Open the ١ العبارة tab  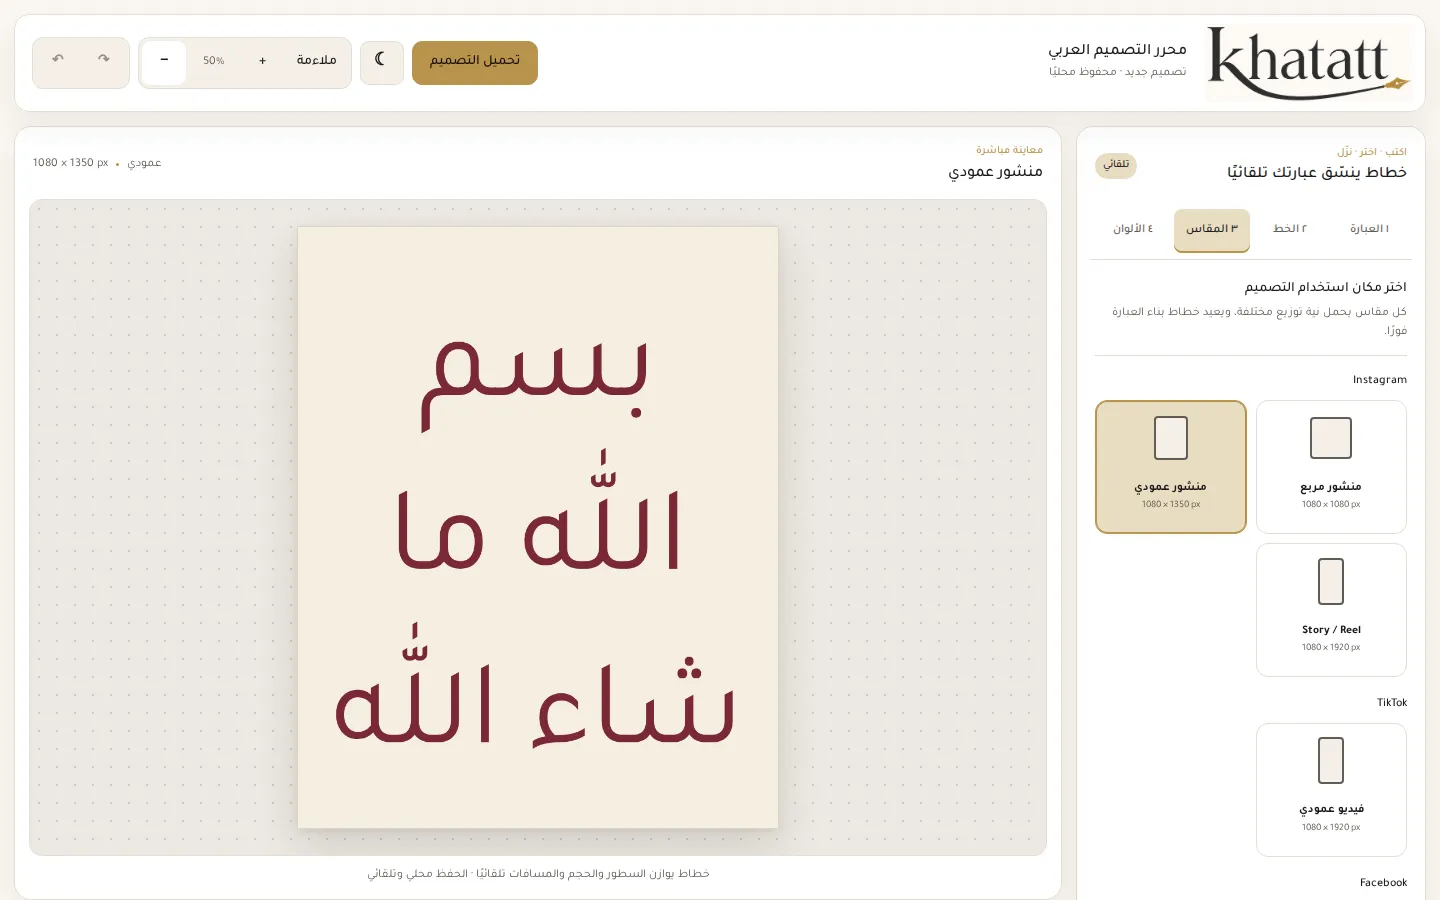1369,229
